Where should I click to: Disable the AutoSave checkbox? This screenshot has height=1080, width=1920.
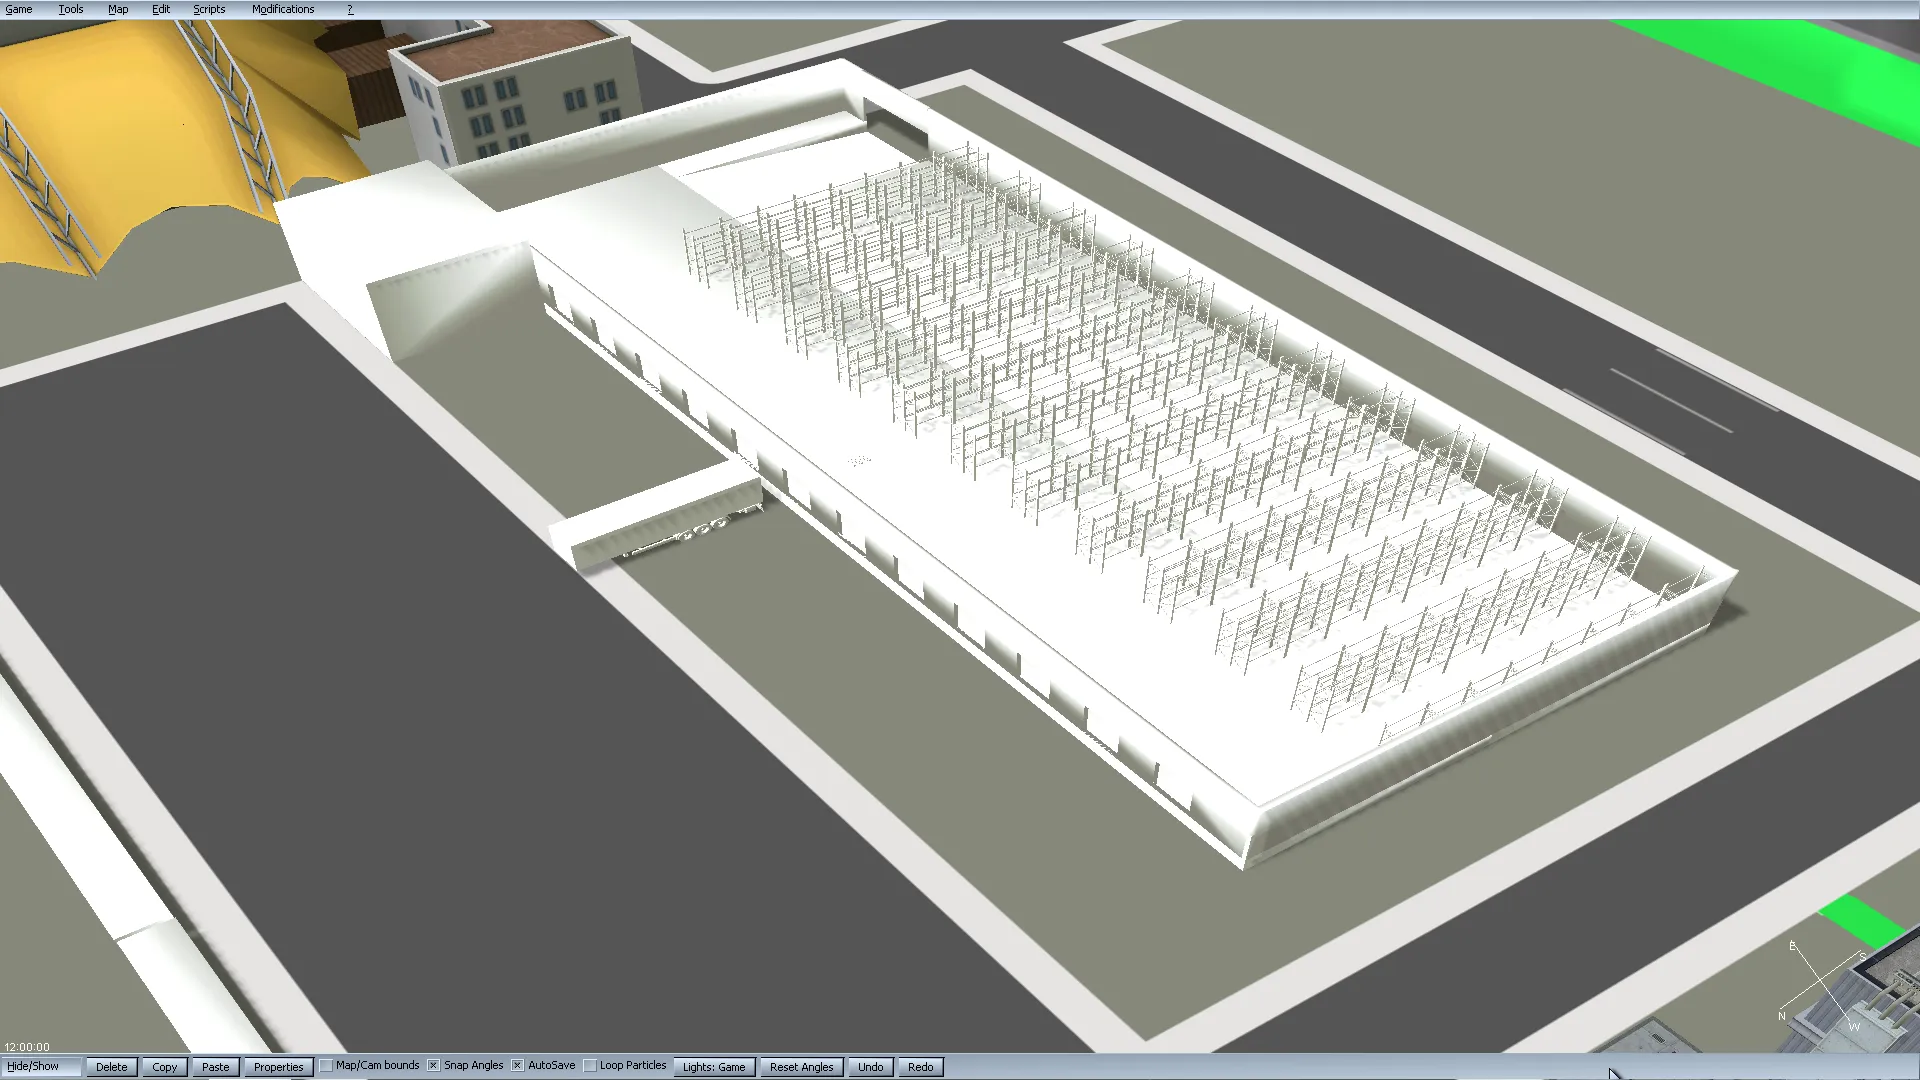(518, 1066)
